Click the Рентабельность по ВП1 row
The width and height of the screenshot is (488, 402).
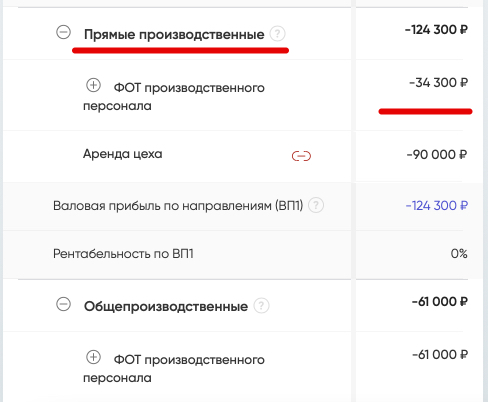(x=243, y=255)
